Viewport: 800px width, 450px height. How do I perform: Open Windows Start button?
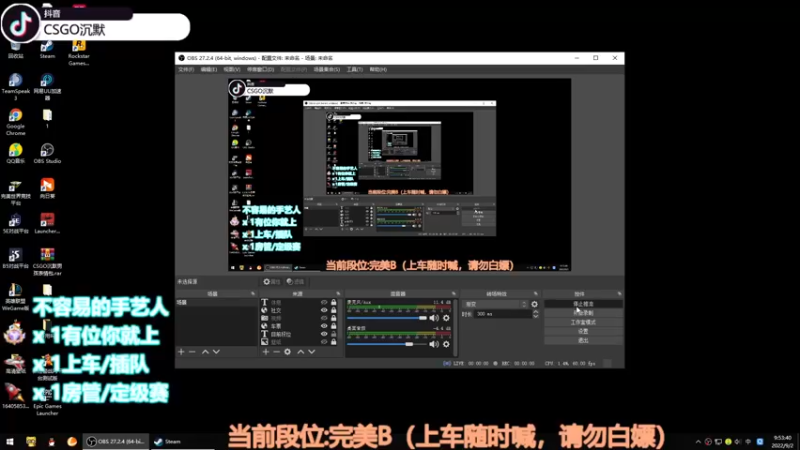[x=10, y=442]
